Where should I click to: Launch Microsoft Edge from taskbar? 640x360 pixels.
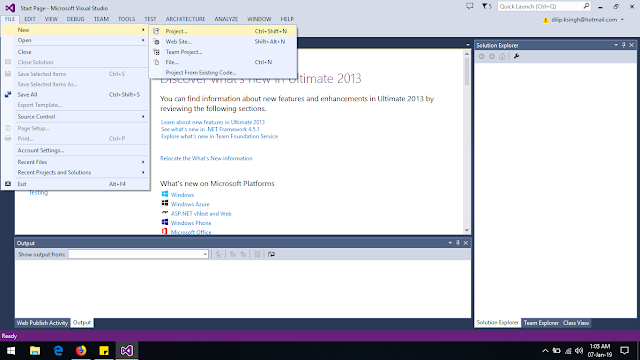pos(58,351)
